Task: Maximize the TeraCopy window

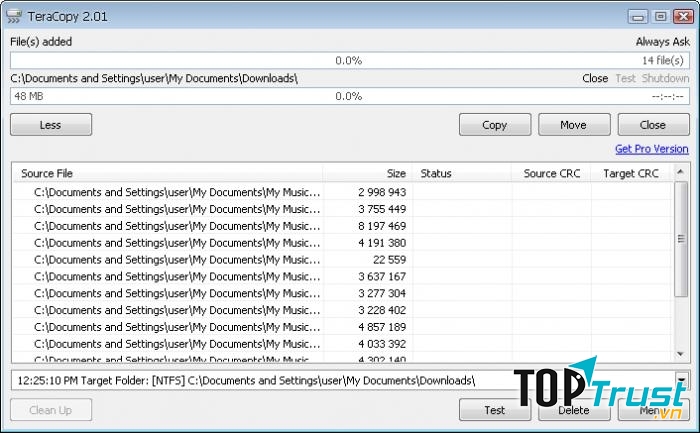Action: point(660,17)
